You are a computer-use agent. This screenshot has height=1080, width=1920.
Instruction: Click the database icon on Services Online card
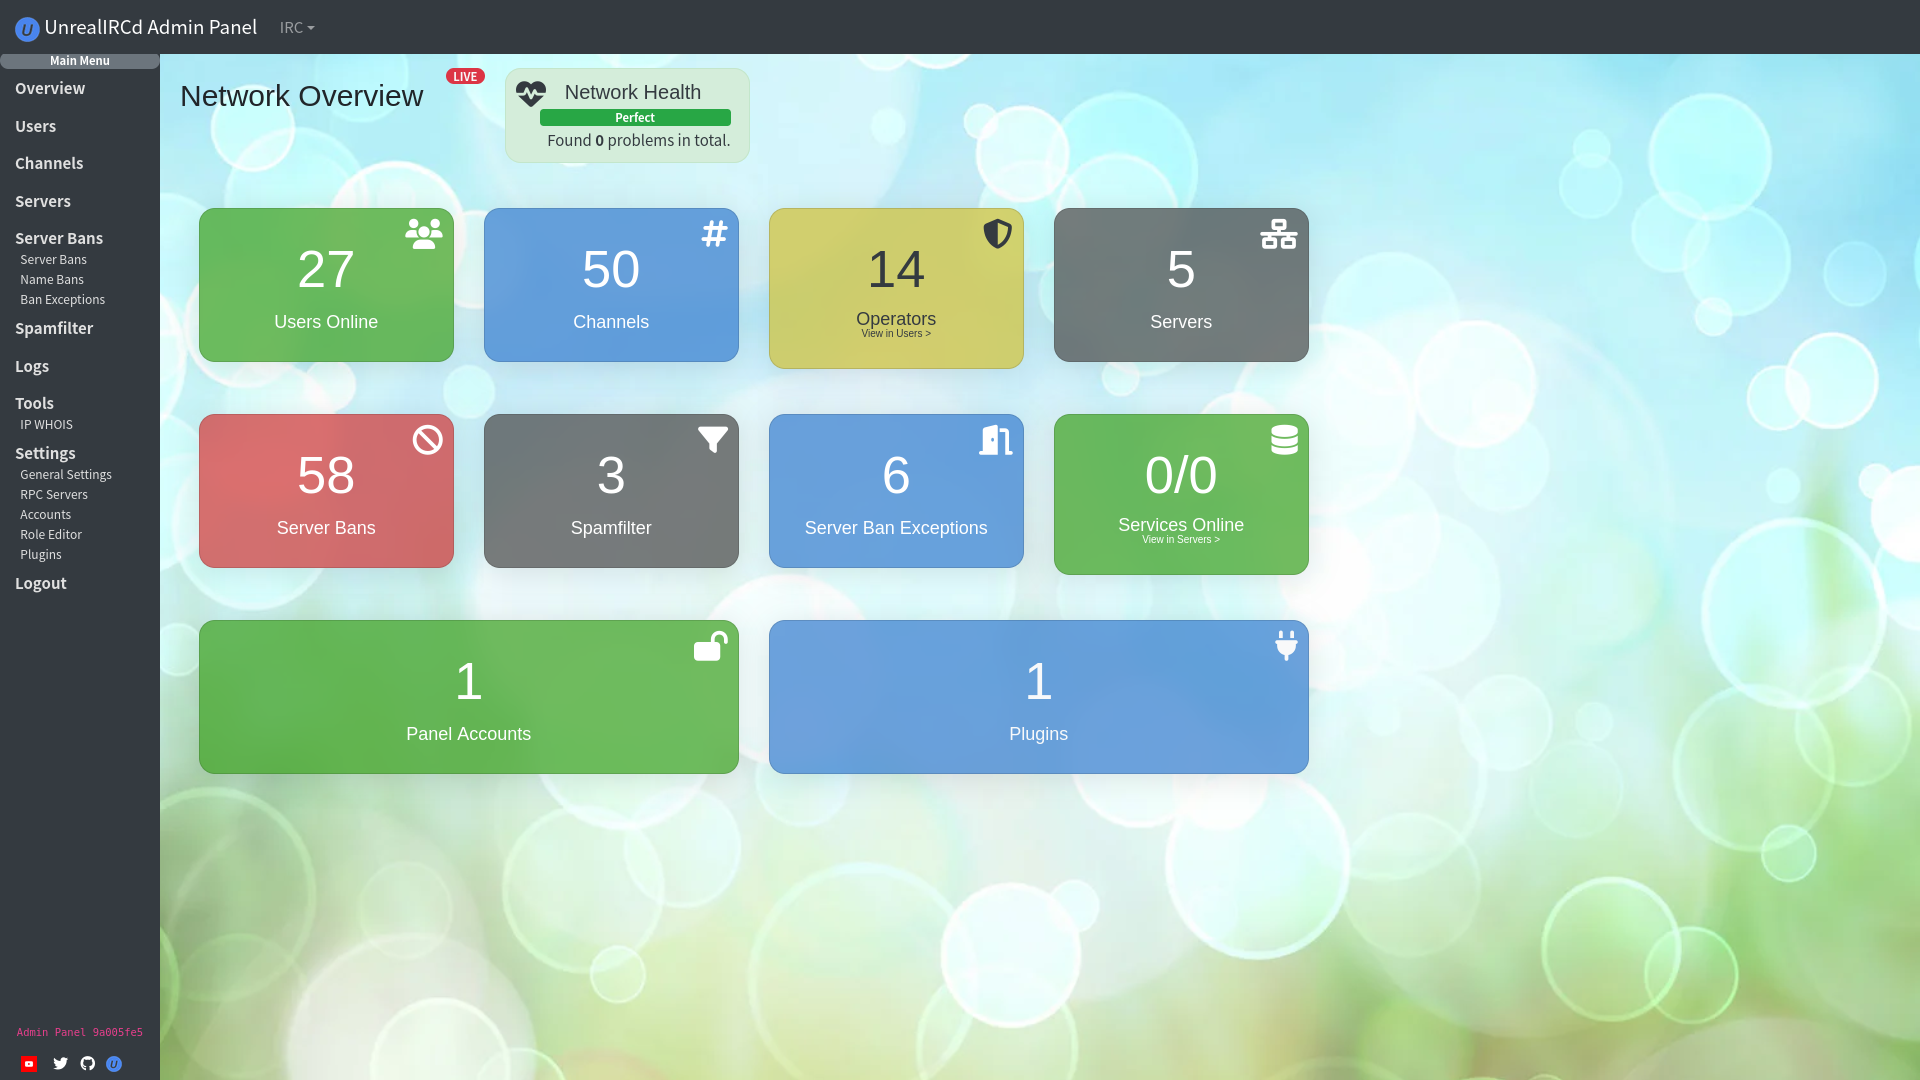coord(1283,439)
